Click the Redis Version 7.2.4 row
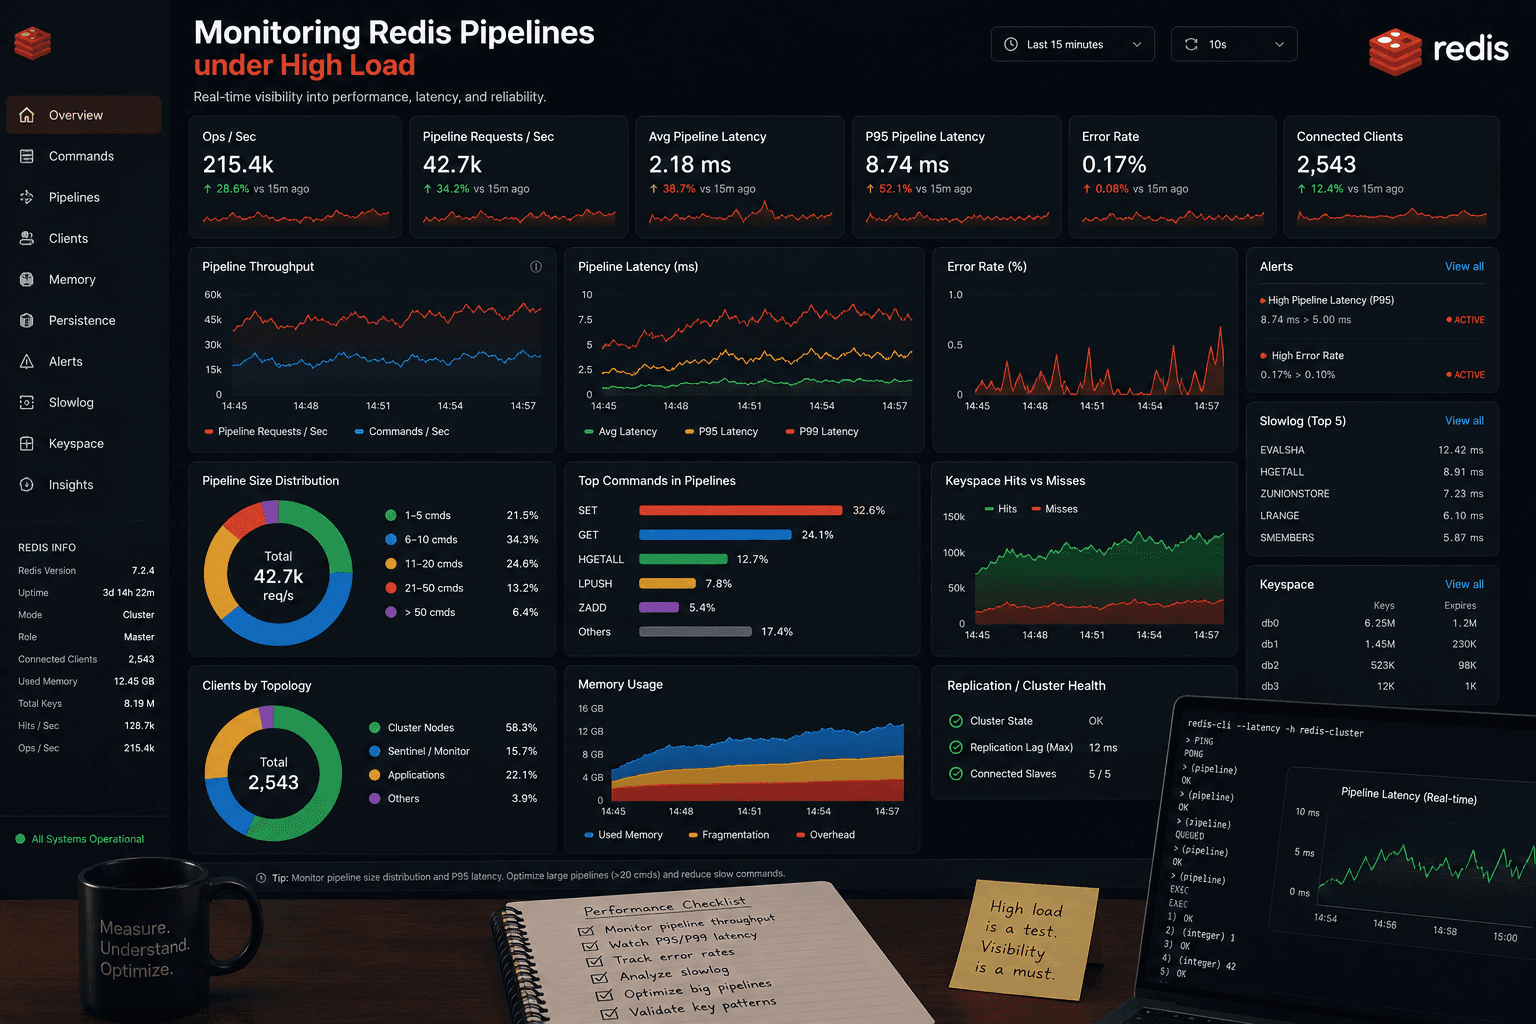This screenshot has width=1536, height=1024. coord(86,571)
